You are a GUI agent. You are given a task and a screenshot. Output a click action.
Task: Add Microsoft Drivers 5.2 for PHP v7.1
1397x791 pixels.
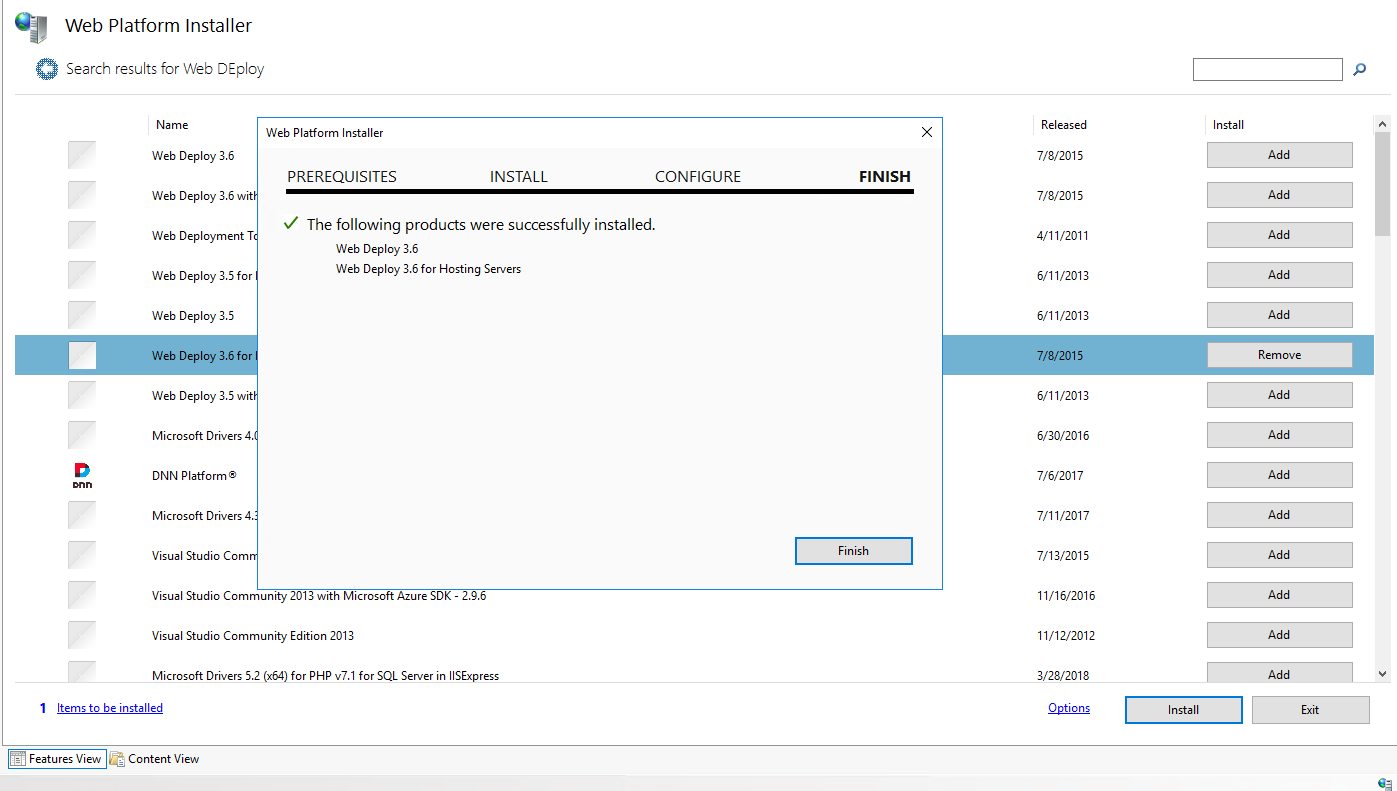(1279, 673)
